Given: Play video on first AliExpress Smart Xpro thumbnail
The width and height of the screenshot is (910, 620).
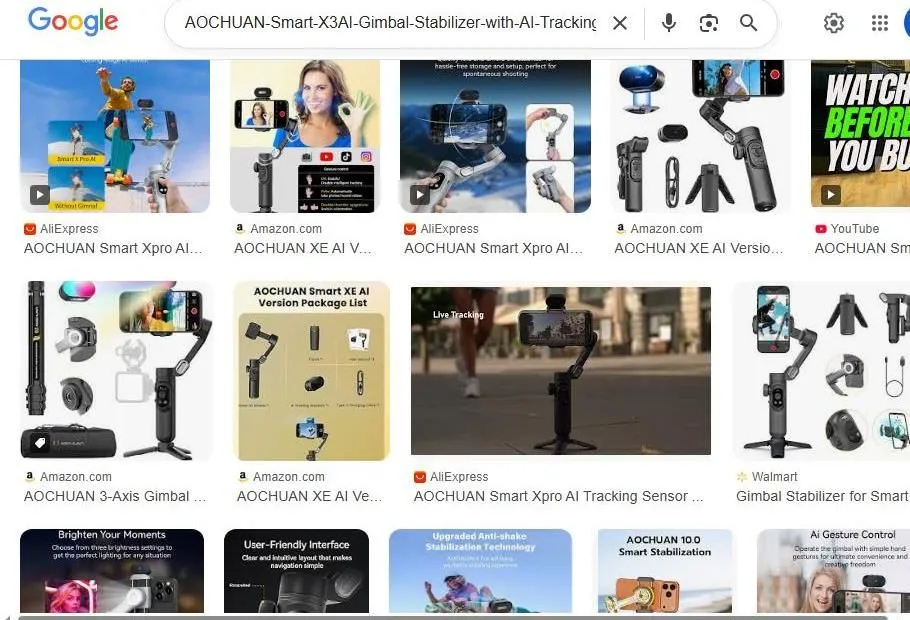Looking at the screenshot, I should [x=39, y=194].
